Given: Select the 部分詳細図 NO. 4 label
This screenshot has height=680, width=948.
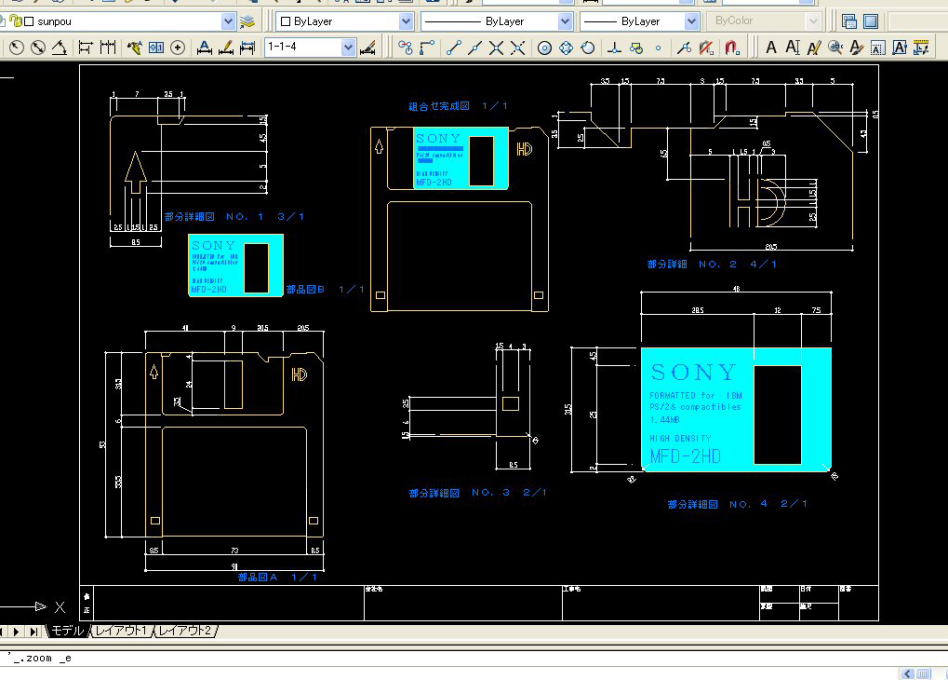Looking at the screenshot, I should click(737, 504).
